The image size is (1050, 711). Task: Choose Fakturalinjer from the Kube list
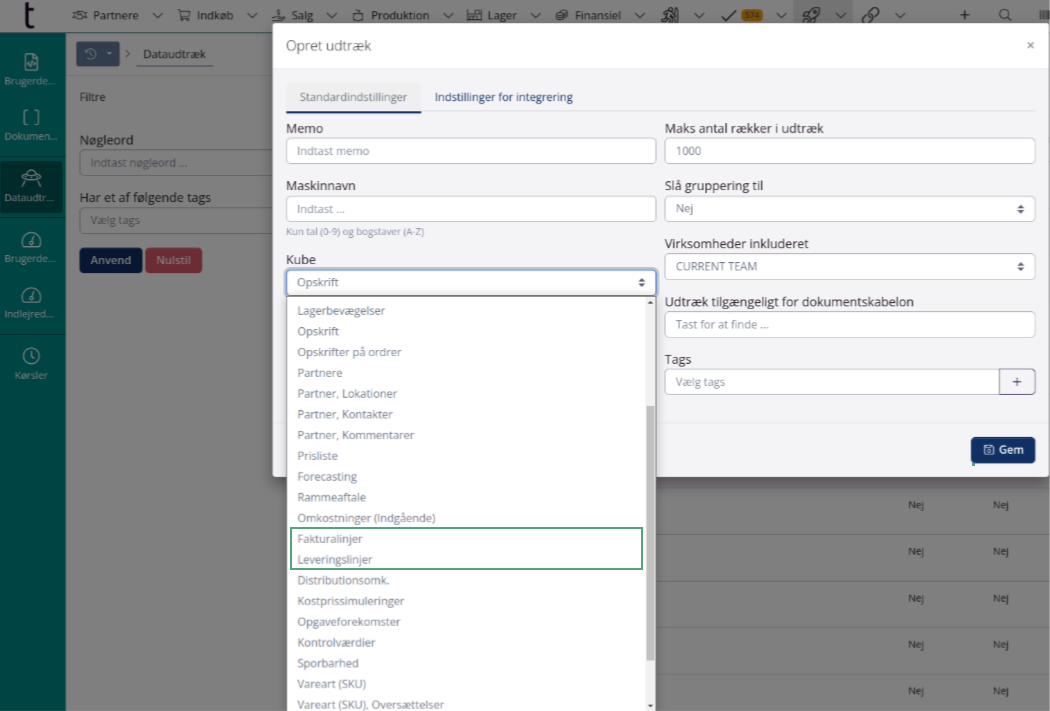tap(330, 539)
